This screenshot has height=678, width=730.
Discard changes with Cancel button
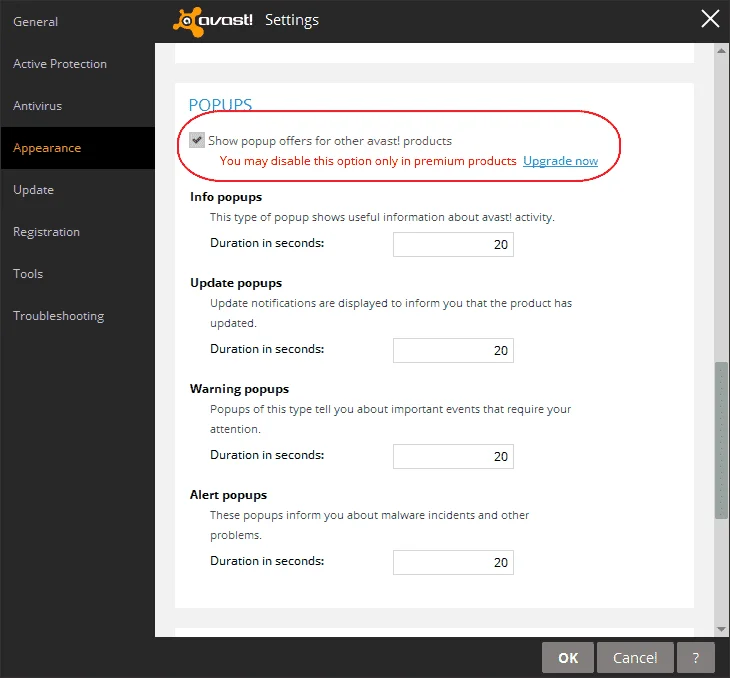click(635, 658)
